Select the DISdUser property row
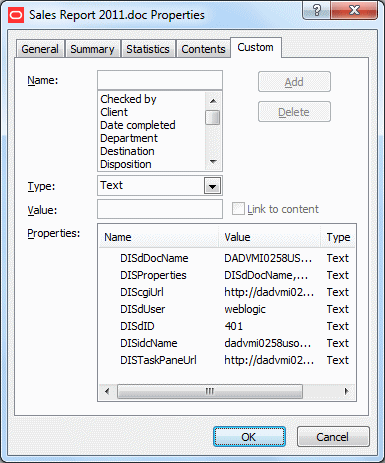Image resolution: width=385 pixels, height=463 pixels. point(227,309)
